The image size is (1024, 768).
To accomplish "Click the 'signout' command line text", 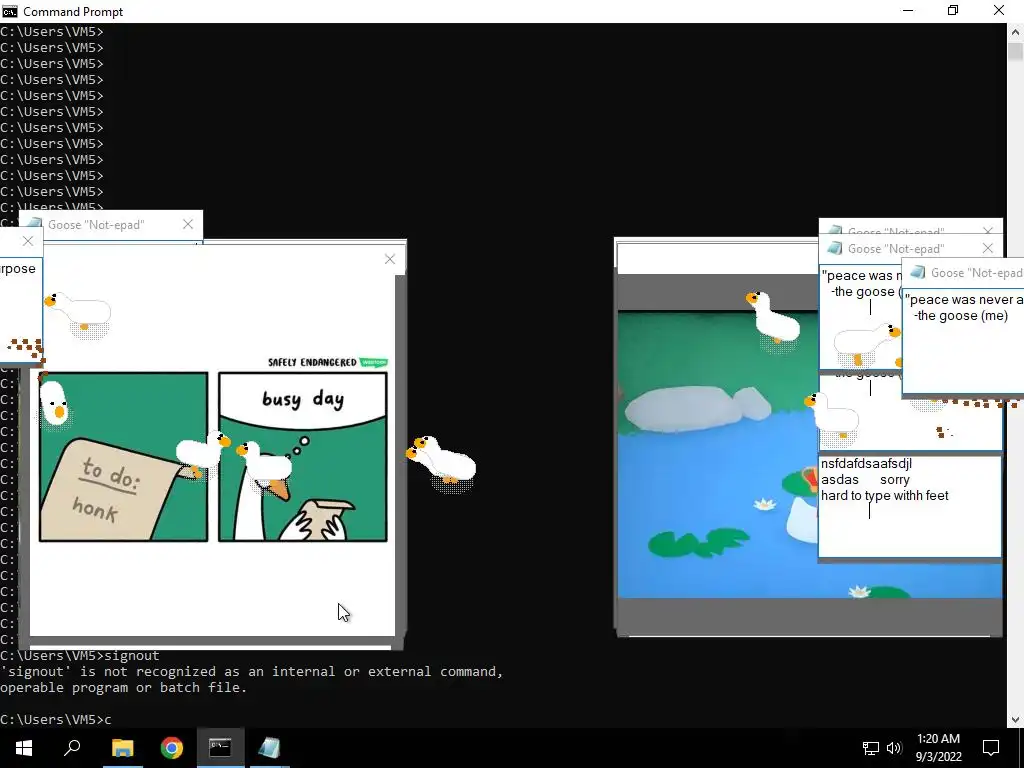I will tap(131, 656).
